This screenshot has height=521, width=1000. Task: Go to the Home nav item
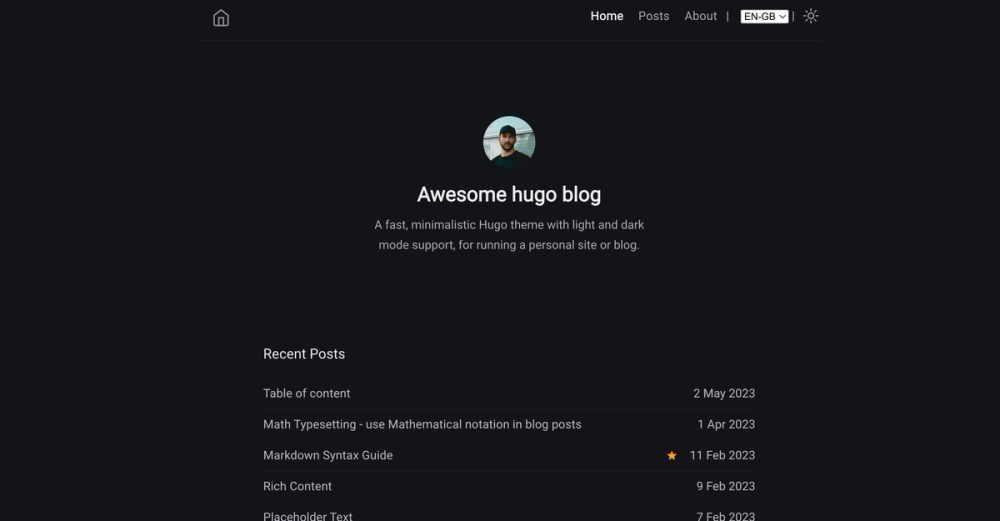pos(607,16)
